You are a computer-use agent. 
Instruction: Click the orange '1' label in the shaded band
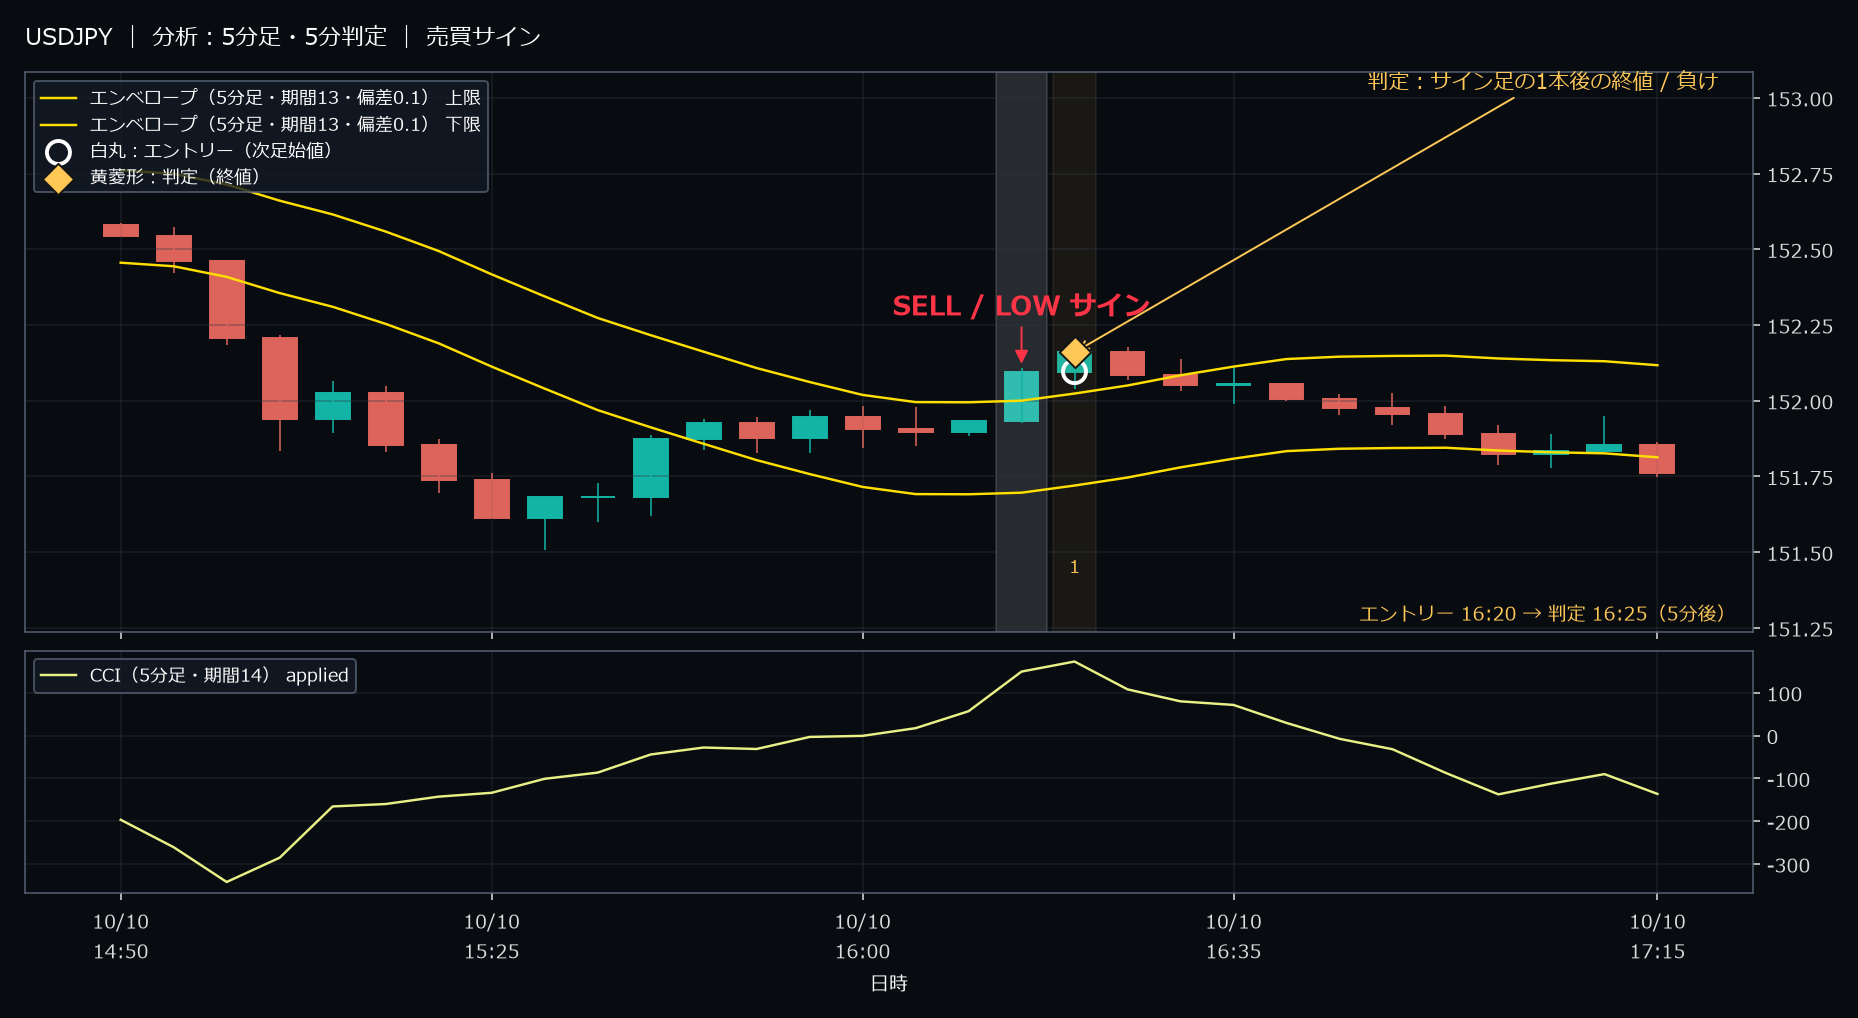pyautogui.click(x=1074, y=567)
